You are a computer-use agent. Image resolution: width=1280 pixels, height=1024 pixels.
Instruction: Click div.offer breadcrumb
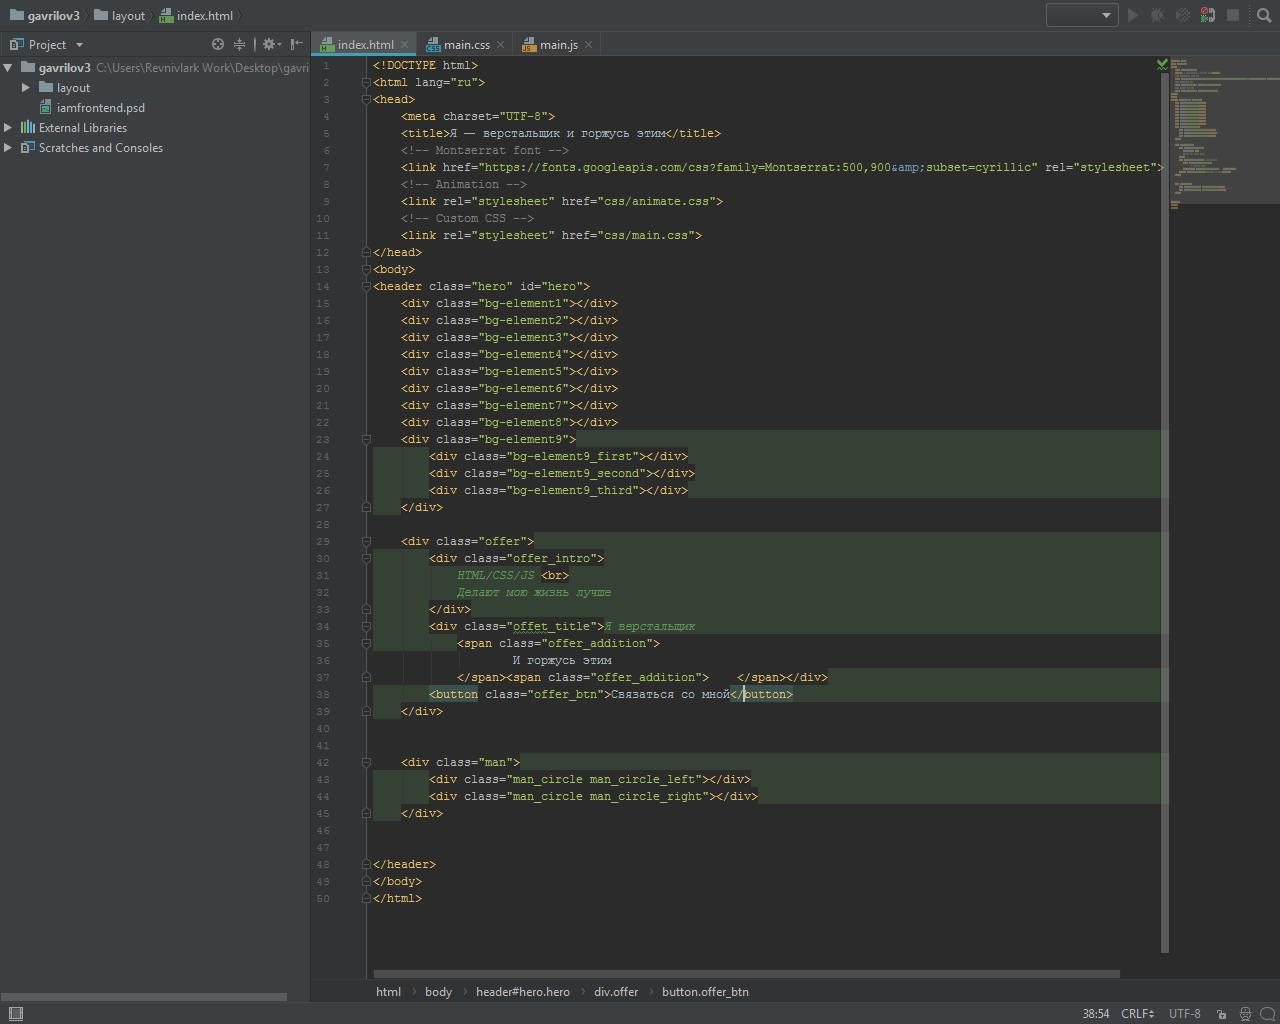coord(615,991)
